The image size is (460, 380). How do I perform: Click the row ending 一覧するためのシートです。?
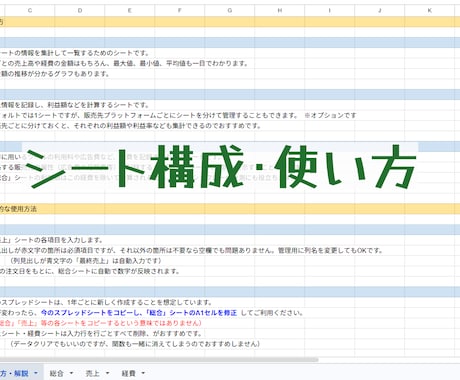[75, 53]
